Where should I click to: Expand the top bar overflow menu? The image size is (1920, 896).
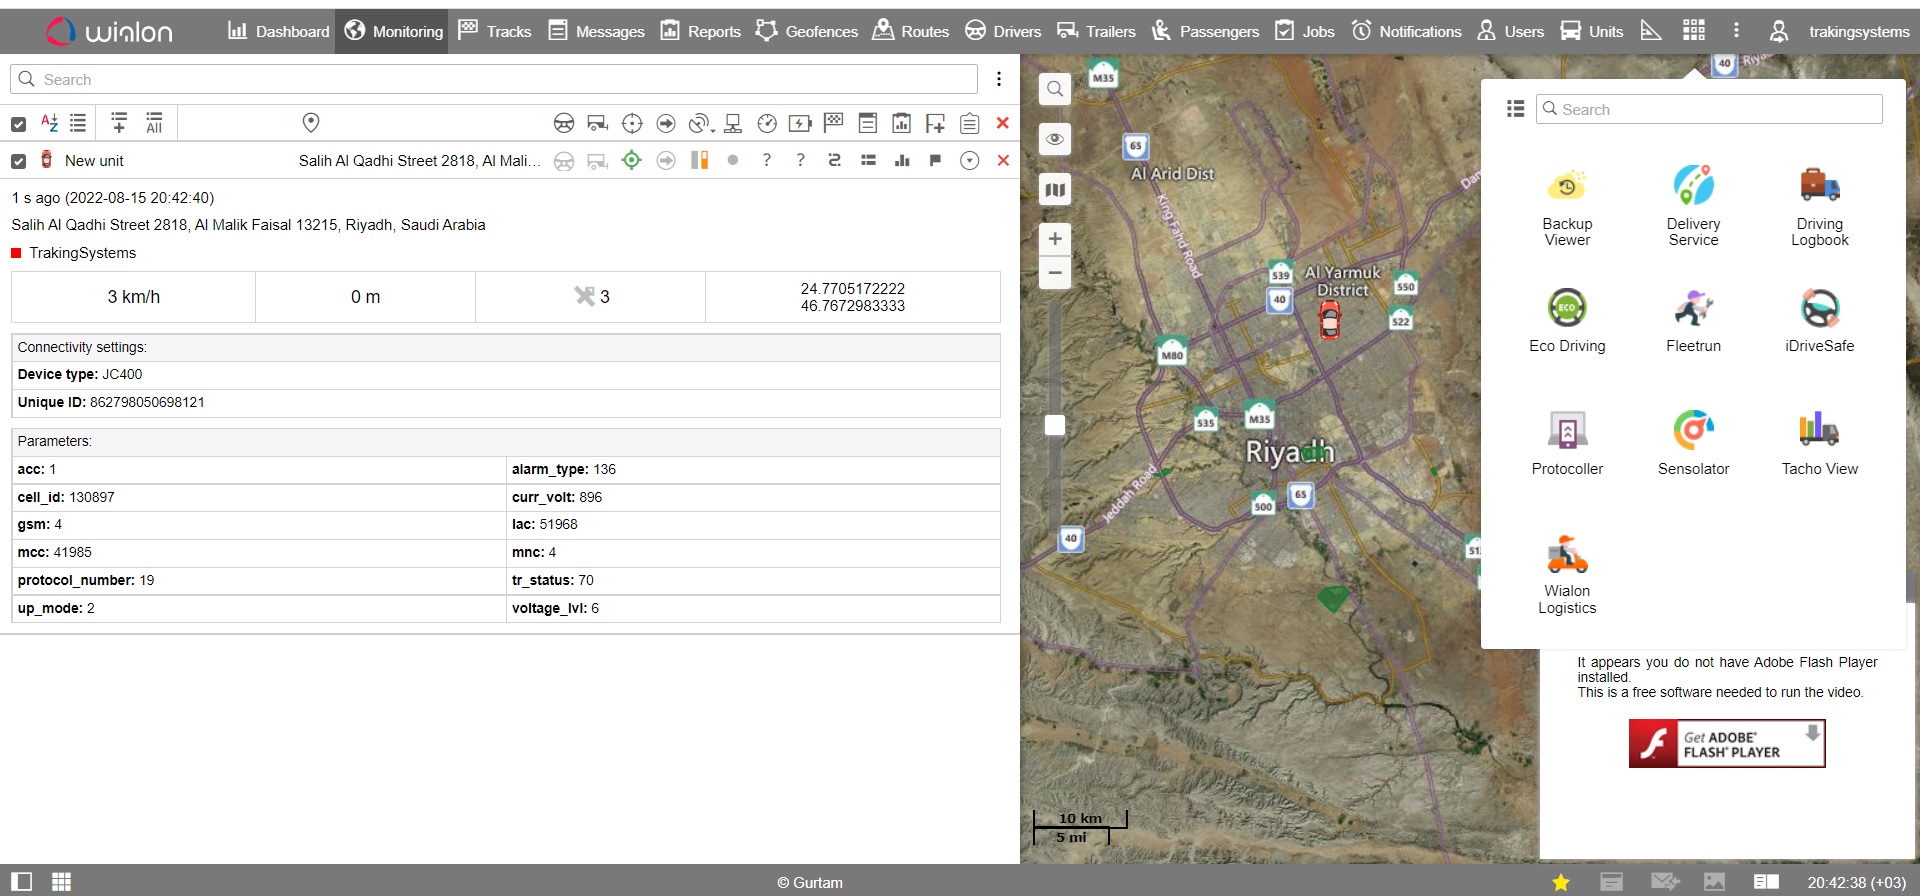1736,31
